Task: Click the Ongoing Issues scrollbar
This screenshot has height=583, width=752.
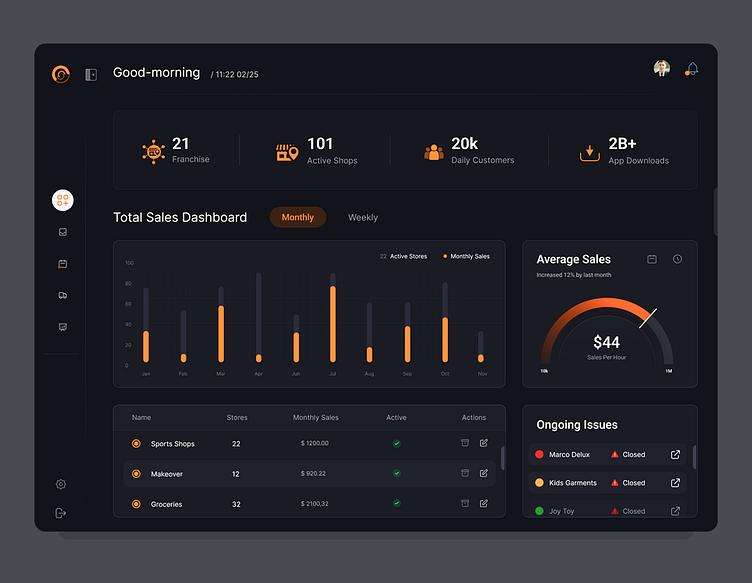Action: coord(694,457)
